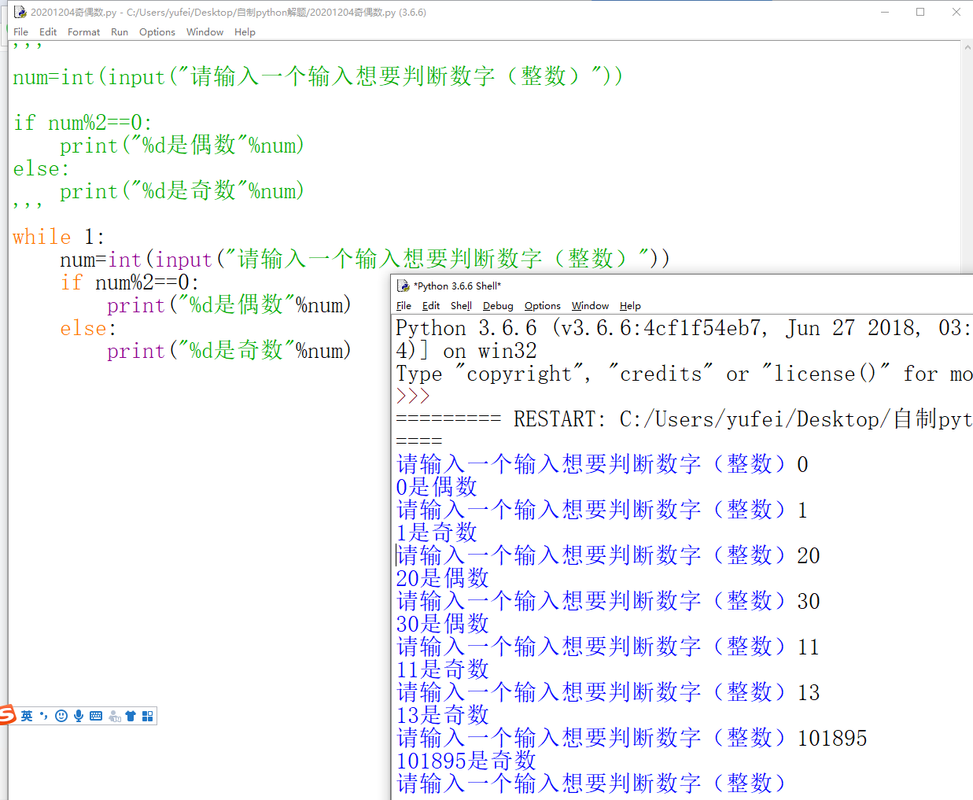The height and width of the screenshot is (800, 973).
Task: Open the emoji smiley panel in the Sogou bar
Action: point(61,716)
